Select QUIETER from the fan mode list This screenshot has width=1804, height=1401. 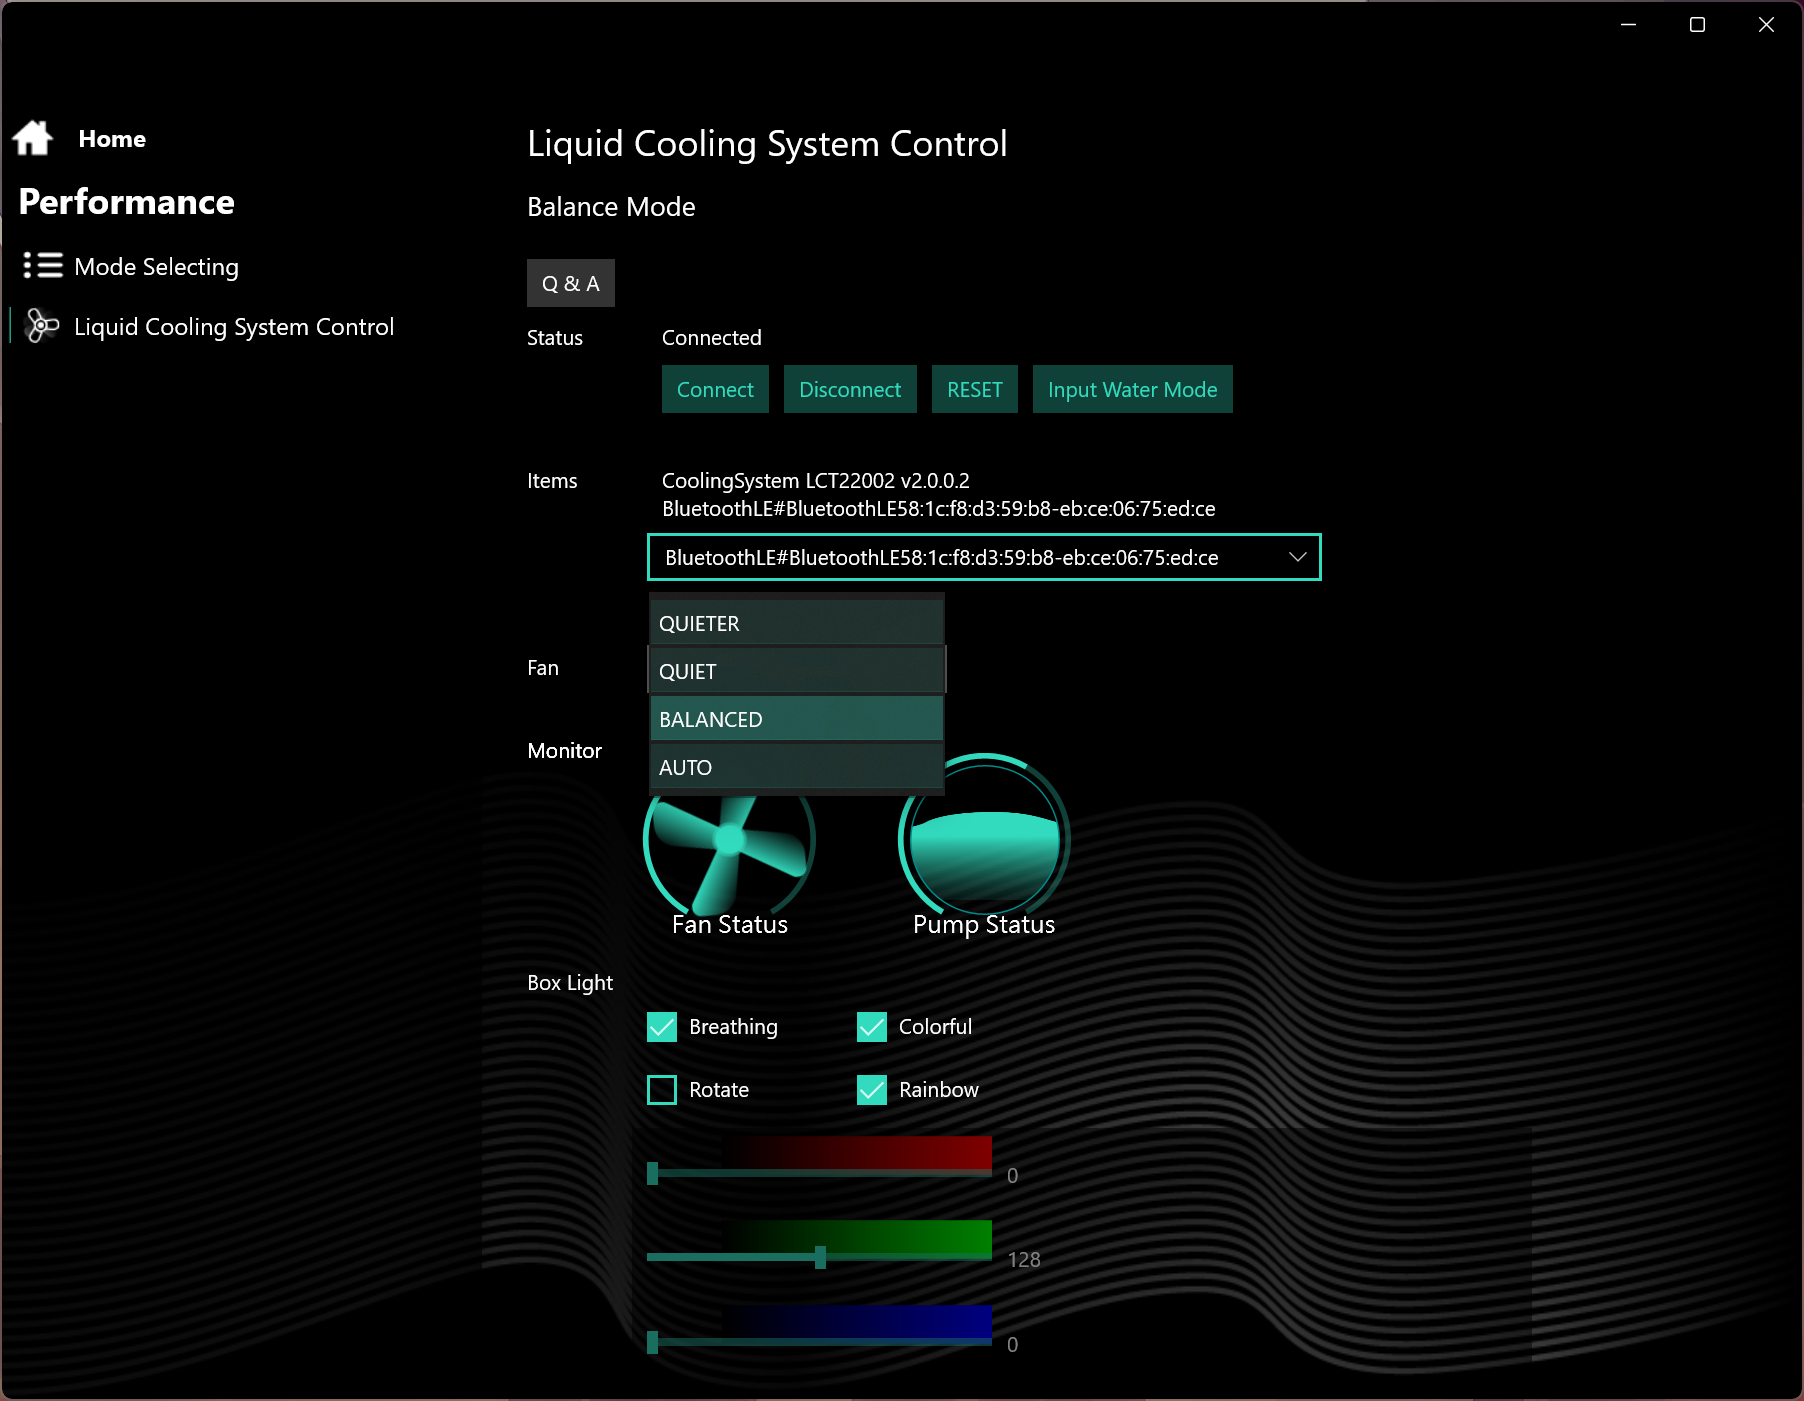click(796, 623)
